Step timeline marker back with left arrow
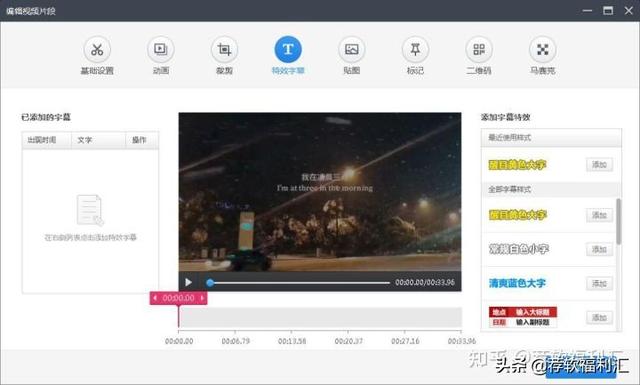 [155, 298]
